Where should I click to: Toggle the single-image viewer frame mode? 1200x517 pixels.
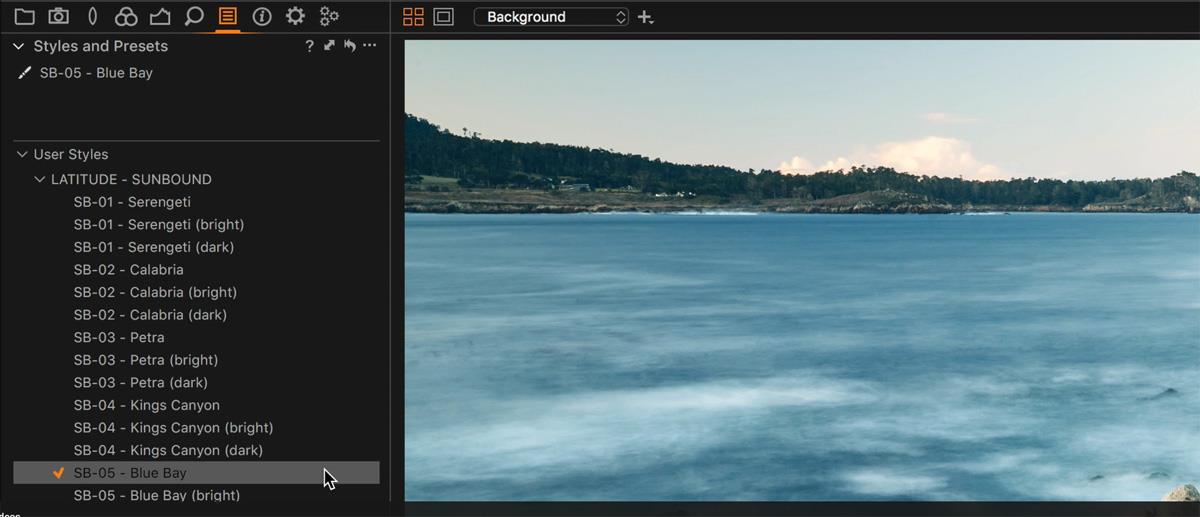click(x=443, y=17)
